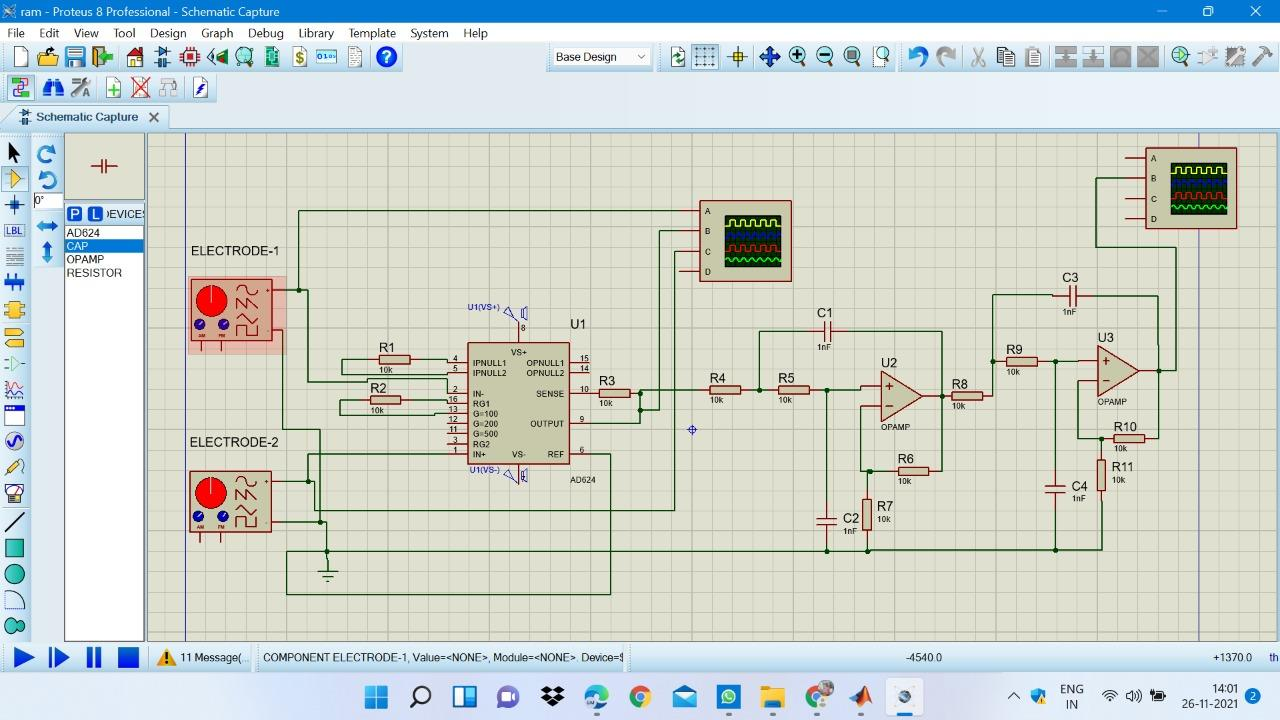The width and height of the screenshot is (1280, 720).
Task: Select the 2D circle graphics tool
Action: [14, 574]
